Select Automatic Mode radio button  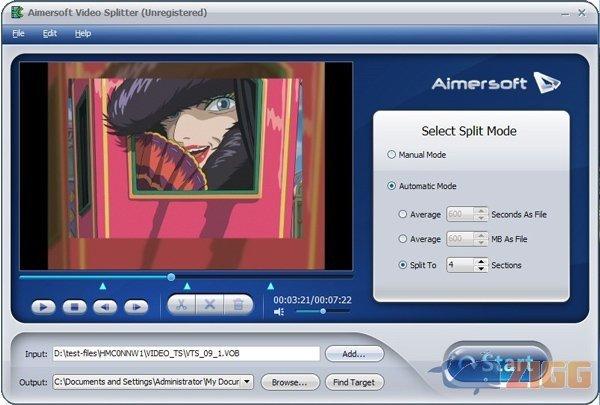[x=391, y=186]
